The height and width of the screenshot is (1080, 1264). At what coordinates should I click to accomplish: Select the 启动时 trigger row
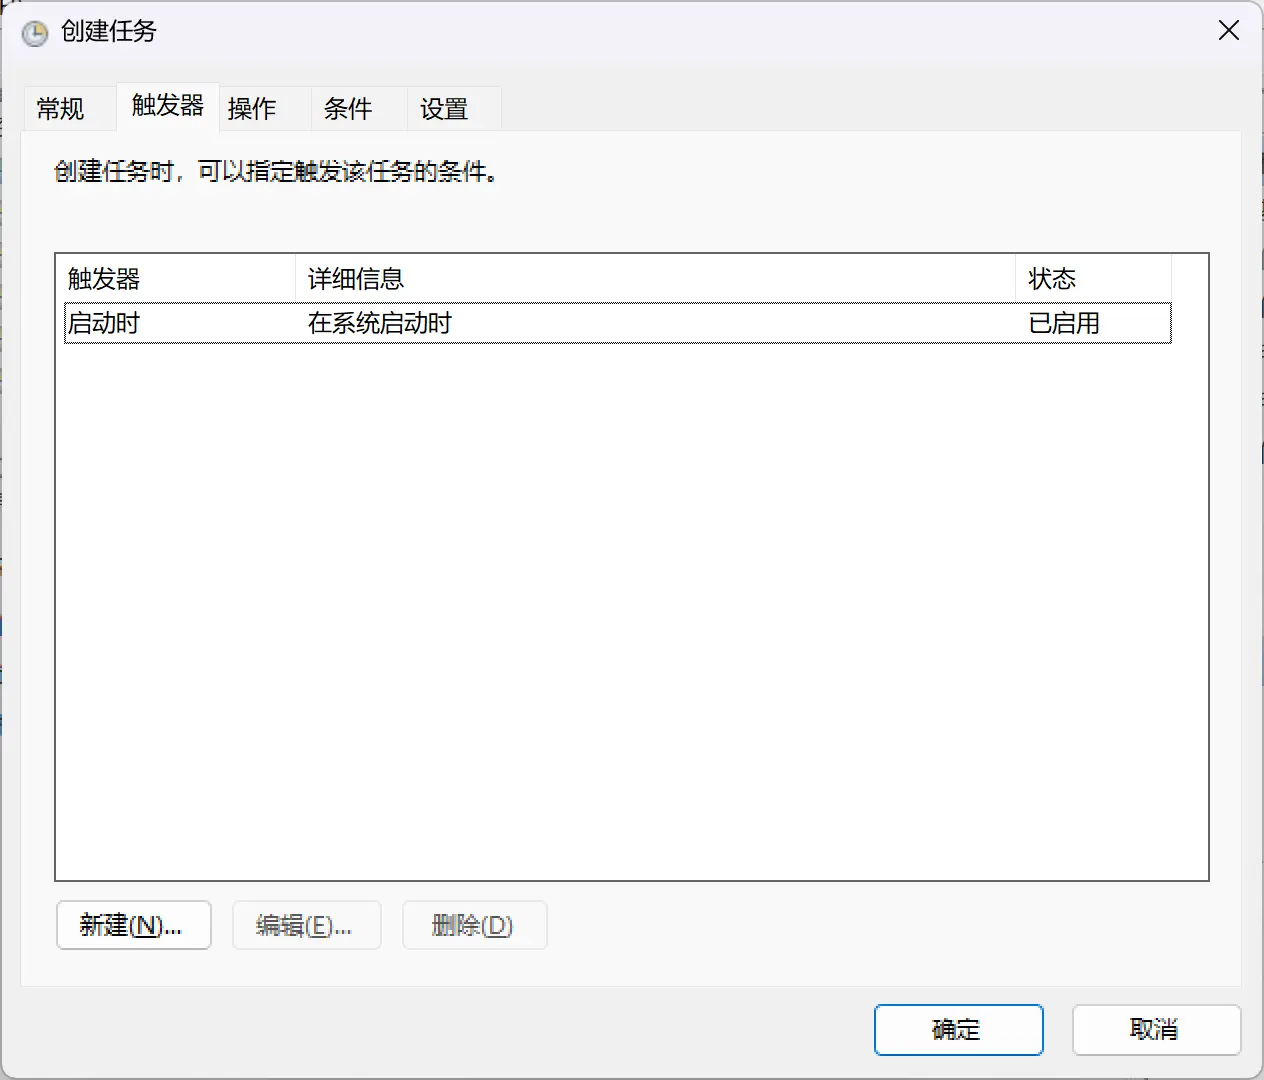[x=104, y=323]
